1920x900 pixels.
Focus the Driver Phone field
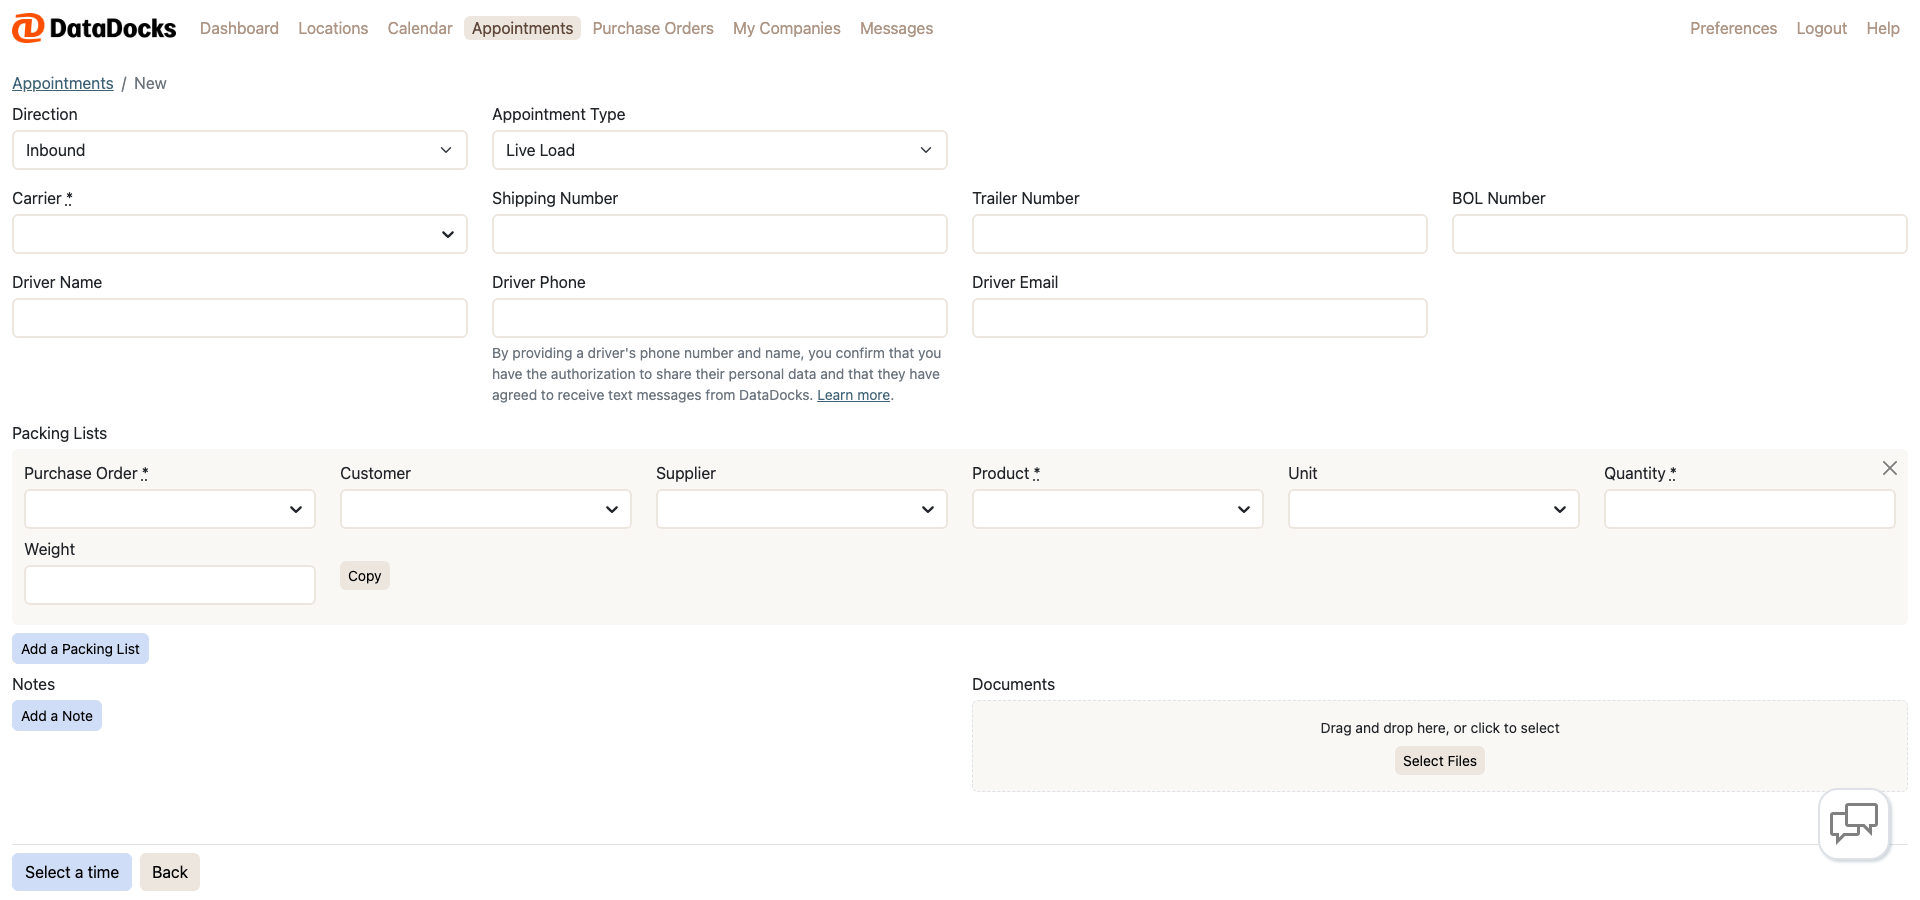(720, 318)
